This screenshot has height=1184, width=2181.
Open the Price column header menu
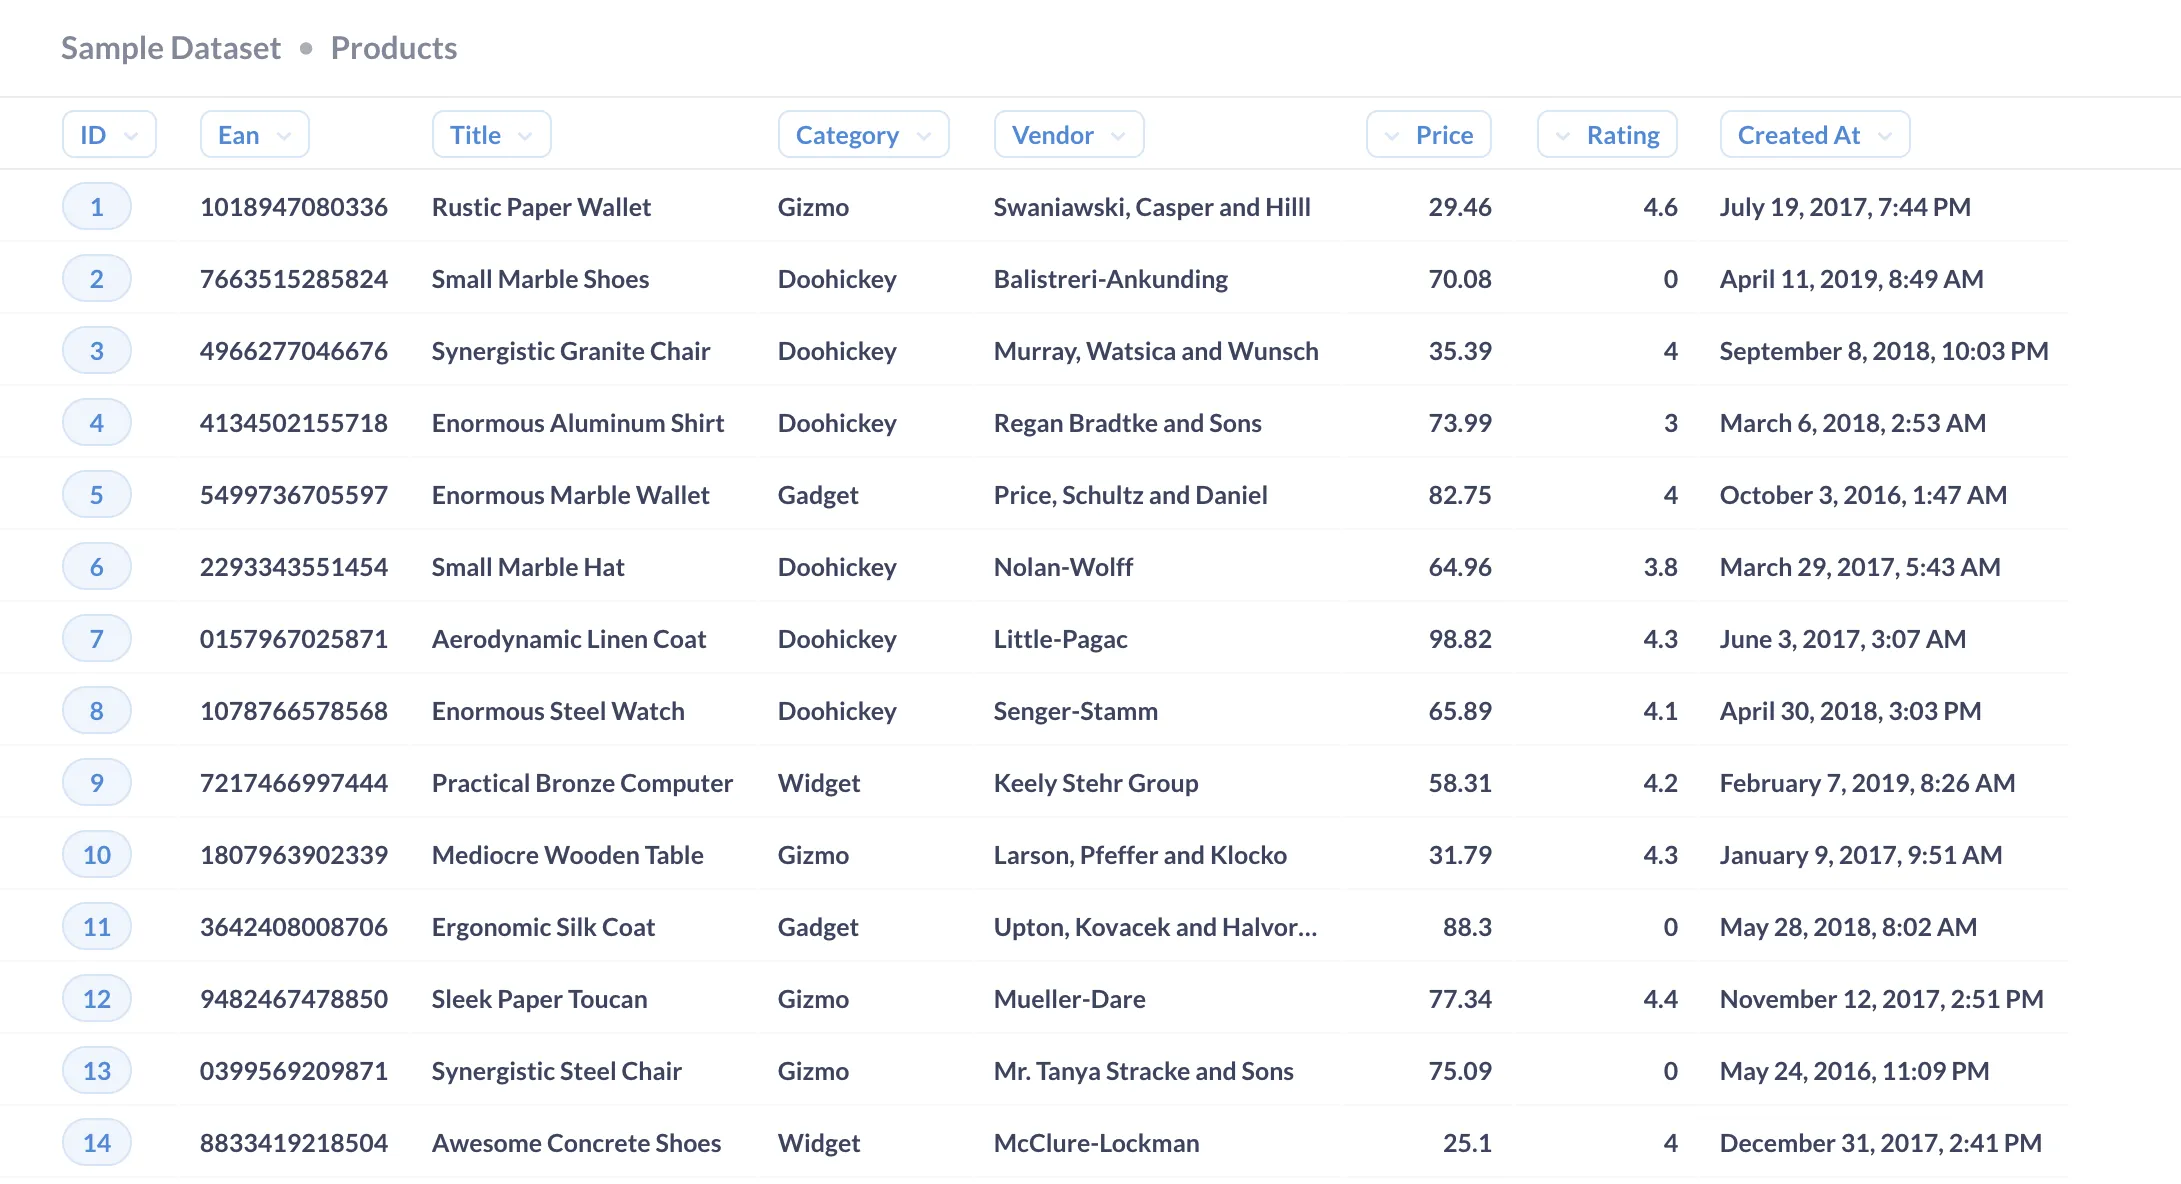tap(1429, 135)
